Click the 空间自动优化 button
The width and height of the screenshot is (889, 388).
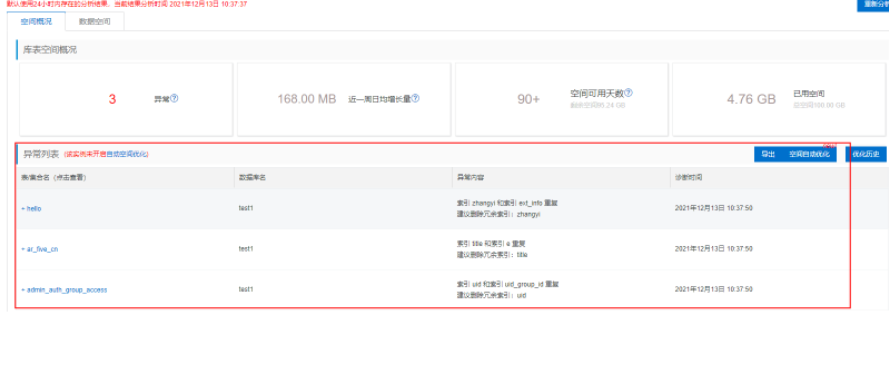coord(809,154)
